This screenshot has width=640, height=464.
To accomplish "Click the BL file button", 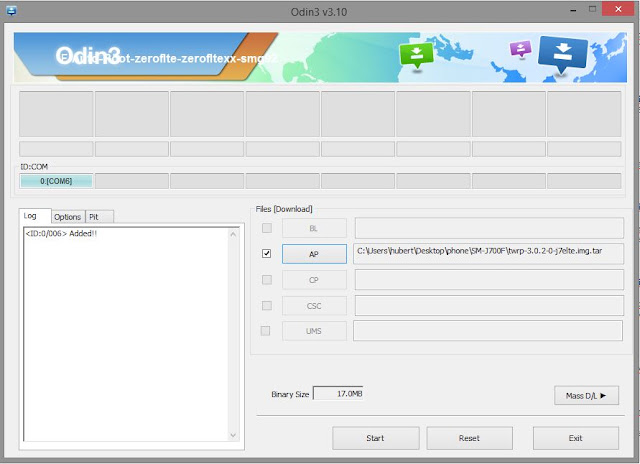I will 314,228.
